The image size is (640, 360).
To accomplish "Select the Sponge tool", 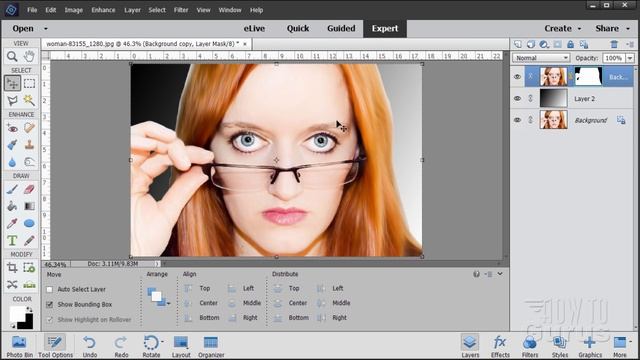I will 29,162.
